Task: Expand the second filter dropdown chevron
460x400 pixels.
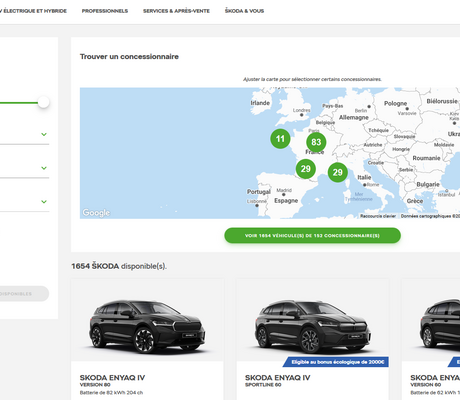Action: pyautogui.click(x=44, y=168)
